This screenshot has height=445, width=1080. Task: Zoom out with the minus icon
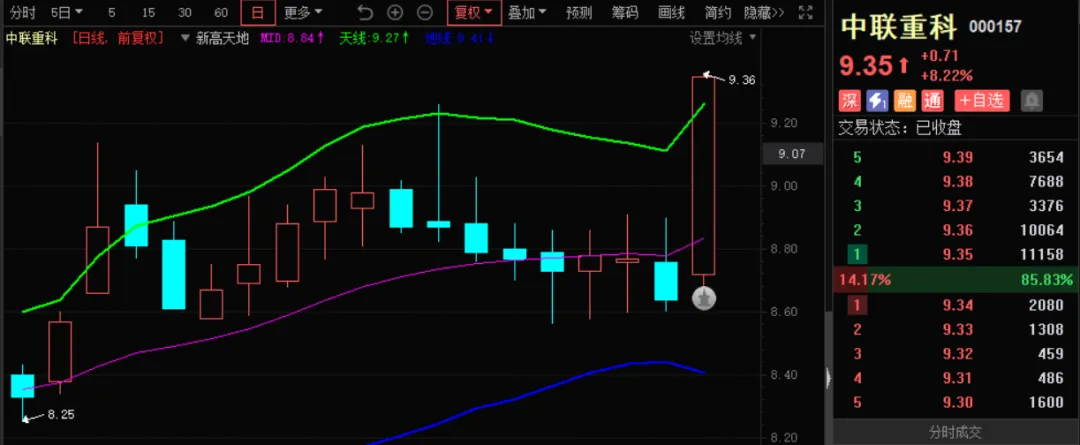425,12
